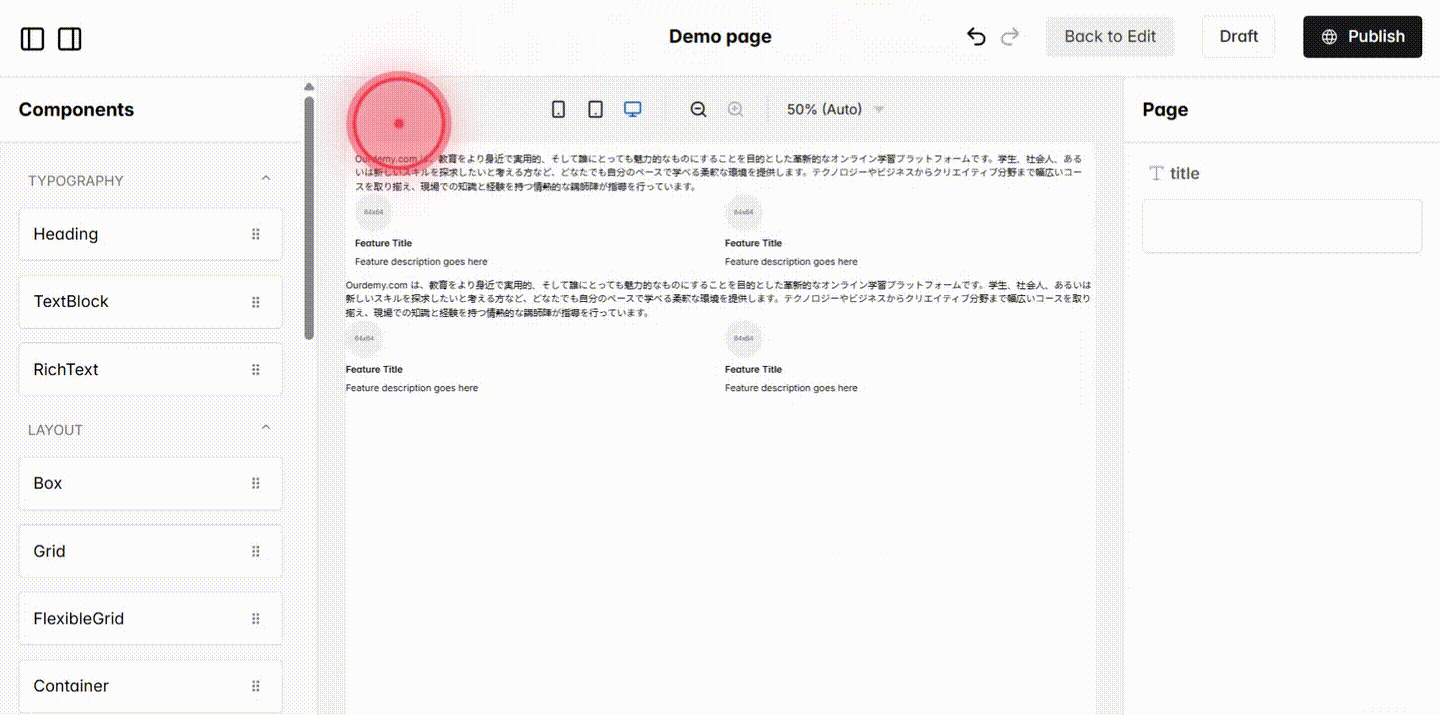Collapse the TYPOGRAPHY section
Image resolution: width=1440 pixels, height=715 pixels.
[265, 177]
